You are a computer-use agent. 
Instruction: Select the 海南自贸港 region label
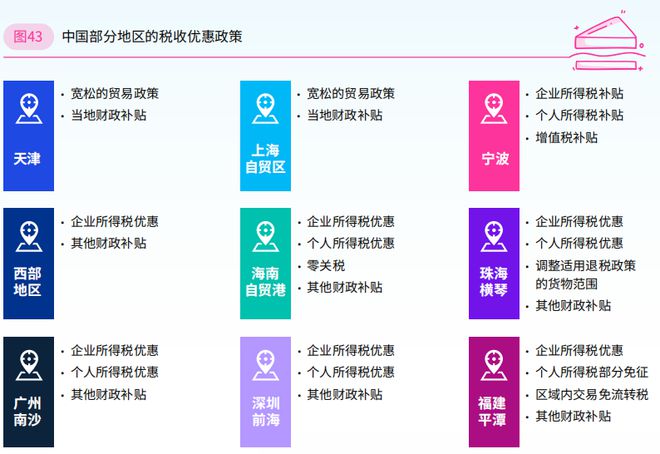[265, 281]
